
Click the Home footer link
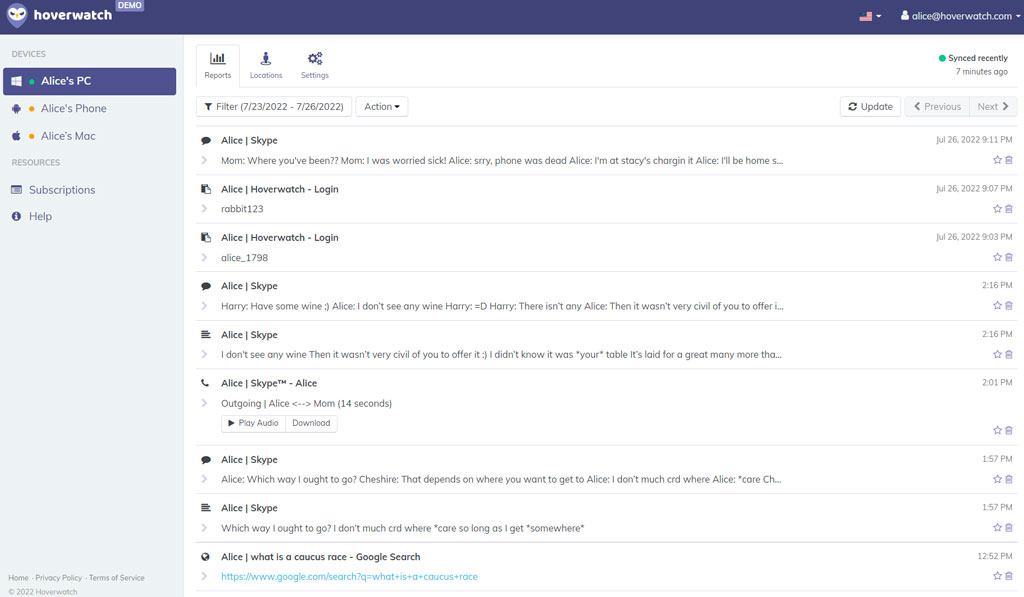pyautogui.click(x=18, y=578)
